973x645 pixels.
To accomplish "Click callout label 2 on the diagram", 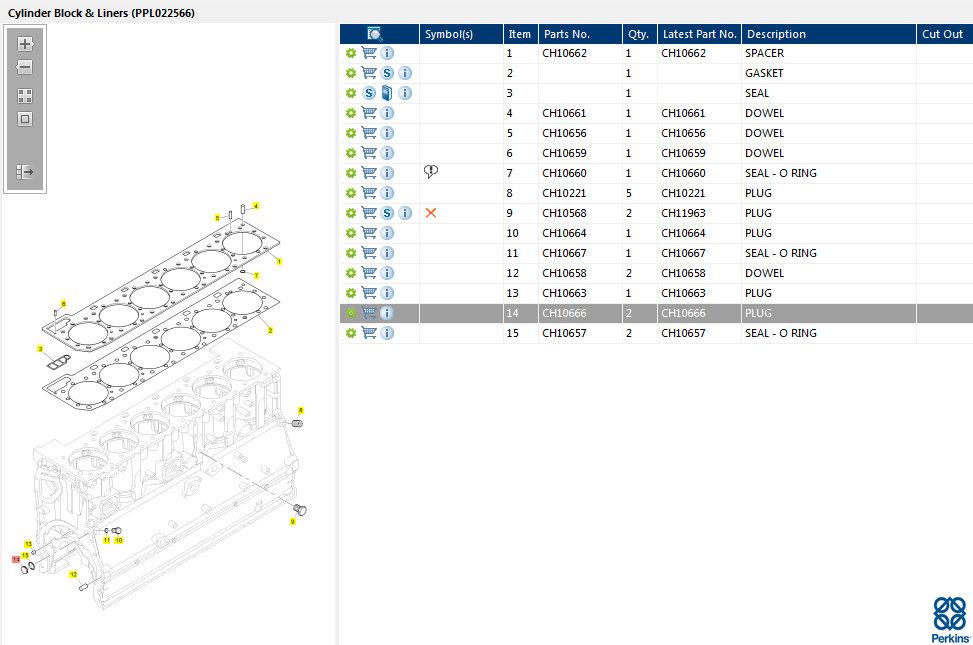I will pyautogui.click(x=270, y=330).
